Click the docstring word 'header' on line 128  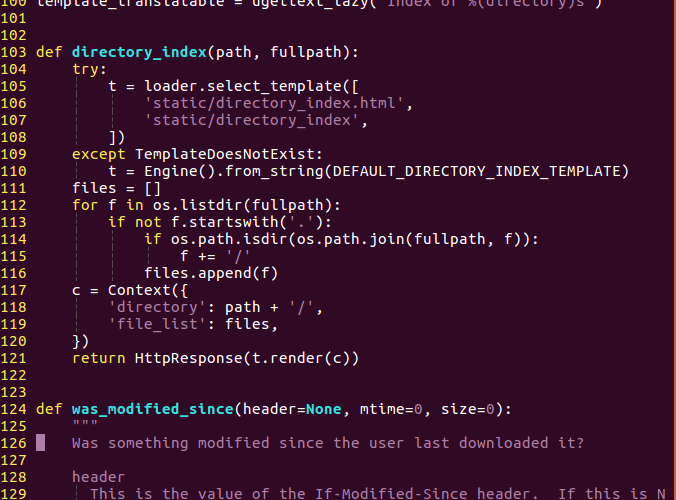(x=98, y=477)
